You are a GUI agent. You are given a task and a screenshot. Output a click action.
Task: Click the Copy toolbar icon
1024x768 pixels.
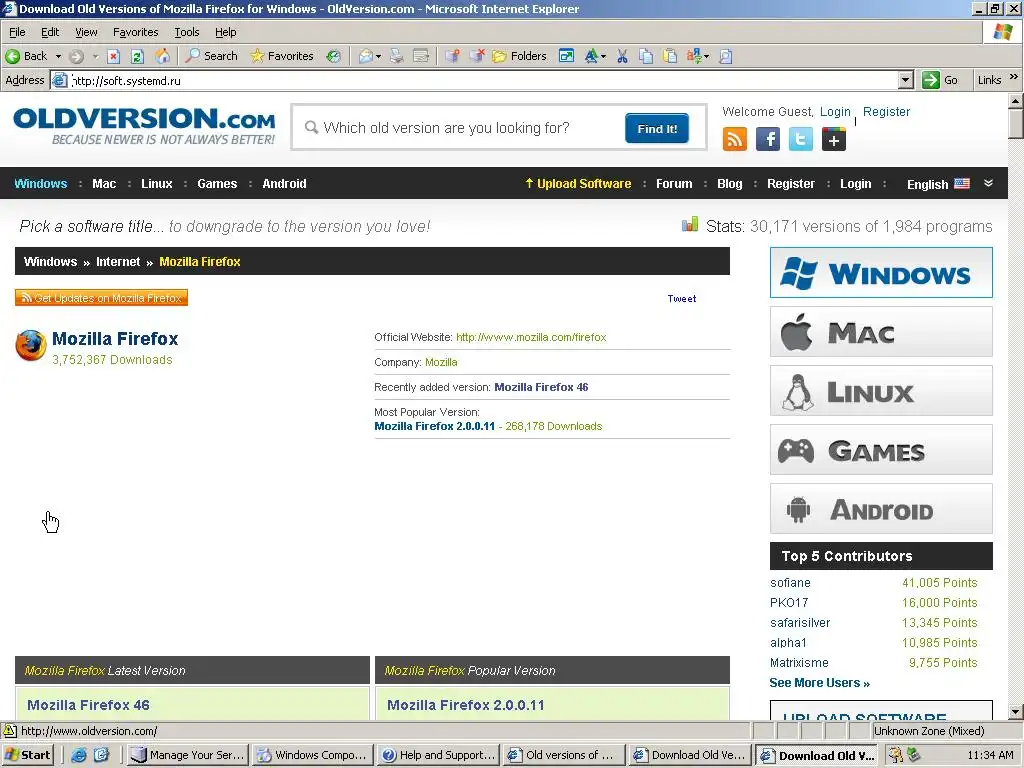pyautogui.click(x=646, y=56)
